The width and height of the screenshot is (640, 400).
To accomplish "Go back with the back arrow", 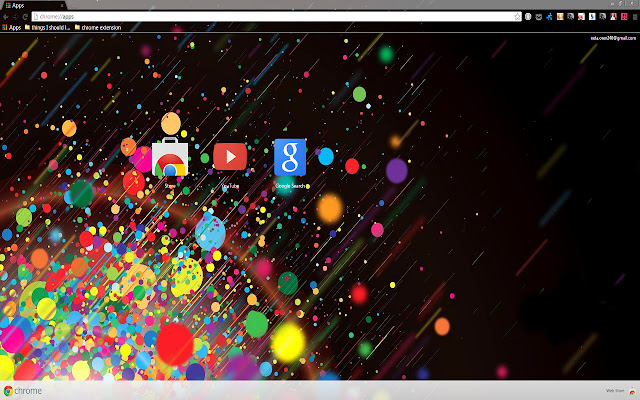I will tap(6, 17).
